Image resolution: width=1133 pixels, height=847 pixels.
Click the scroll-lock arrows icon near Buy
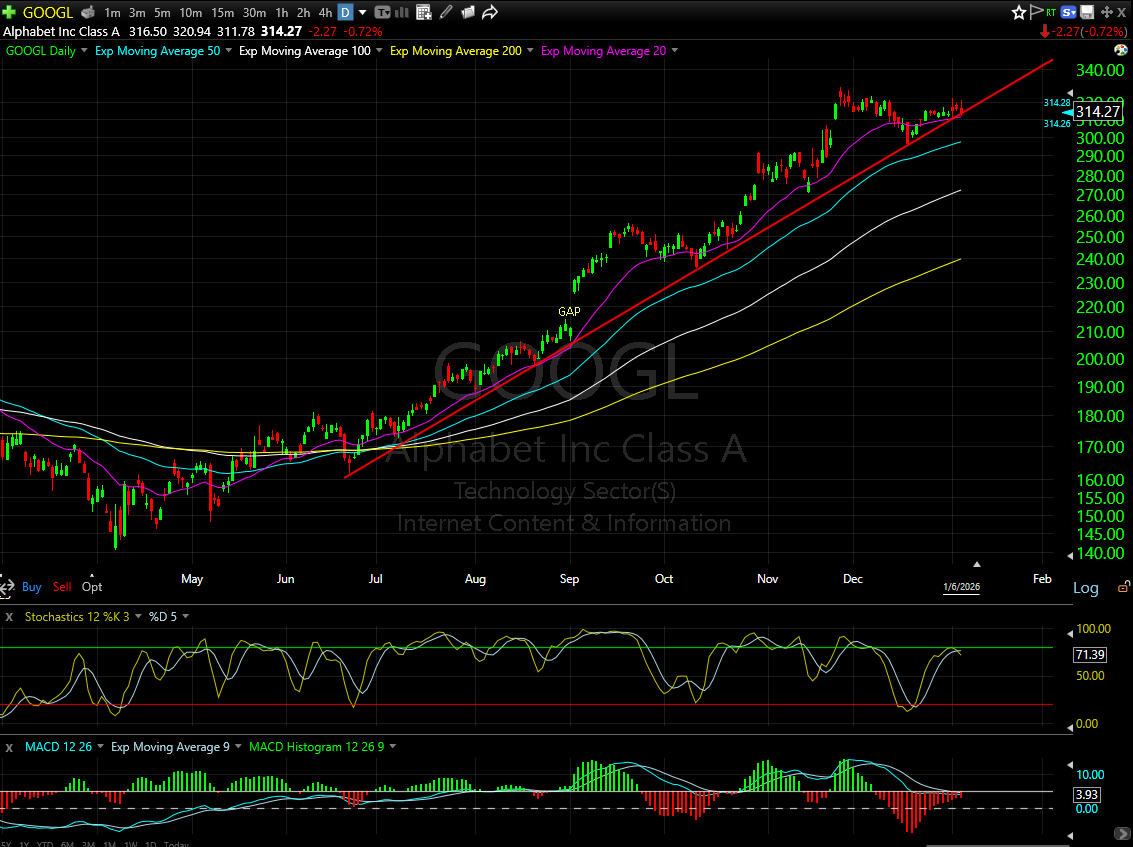pyautogui.click(x=6, y=586)
